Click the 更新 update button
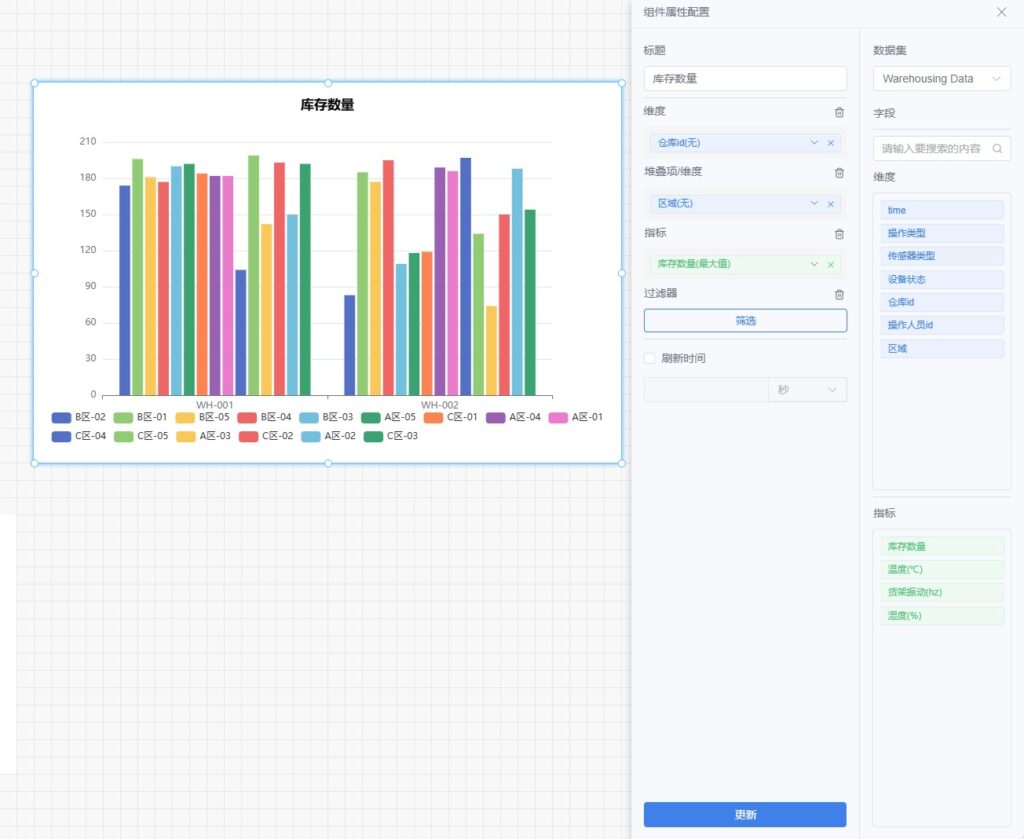Image resolution: width=1024 pixels, height=839 pixels. (745, 815)
